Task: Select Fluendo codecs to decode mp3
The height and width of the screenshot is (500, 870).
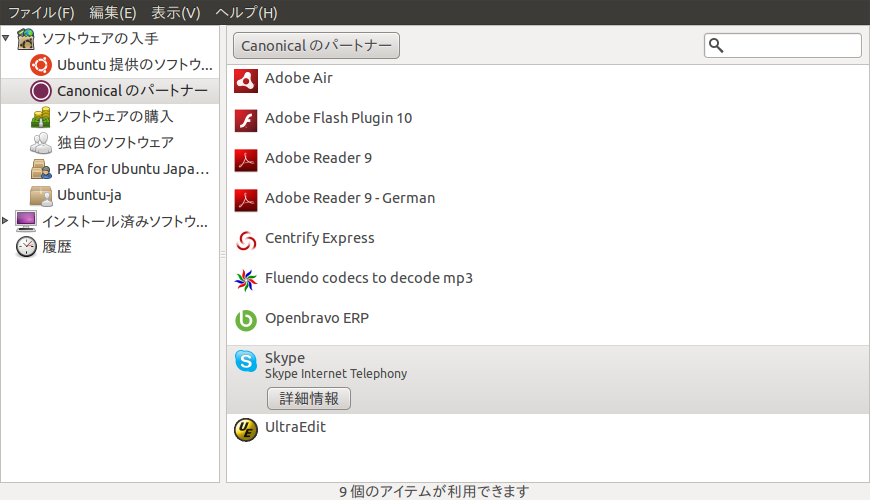Action: point(369,278)
